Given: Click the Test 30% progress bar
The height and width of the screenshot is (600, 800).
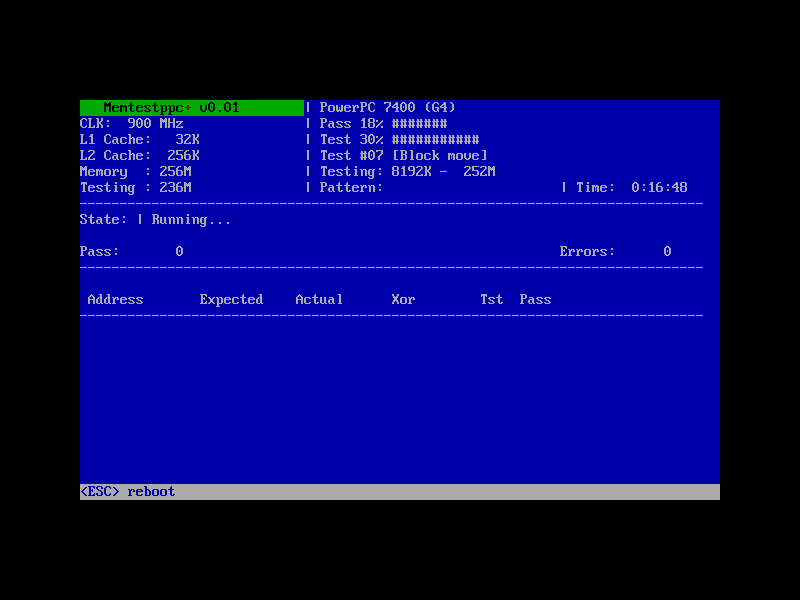Looking at the screenshot, I should pyautogui.click(x=399, y=139).
